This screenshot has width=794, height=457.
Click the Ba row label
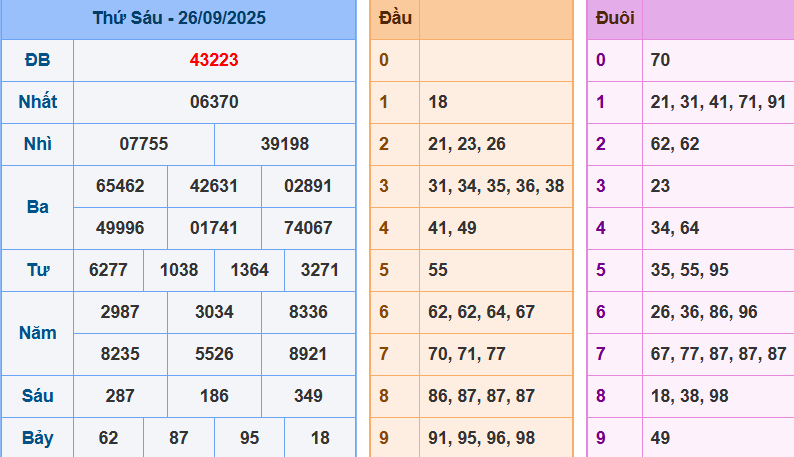(37, 207)
